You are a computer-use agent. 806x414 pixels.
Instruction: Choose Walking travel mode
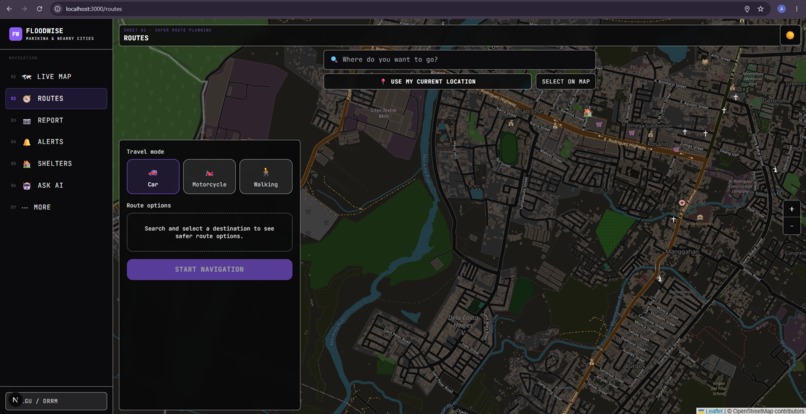[x=266, y=176]
